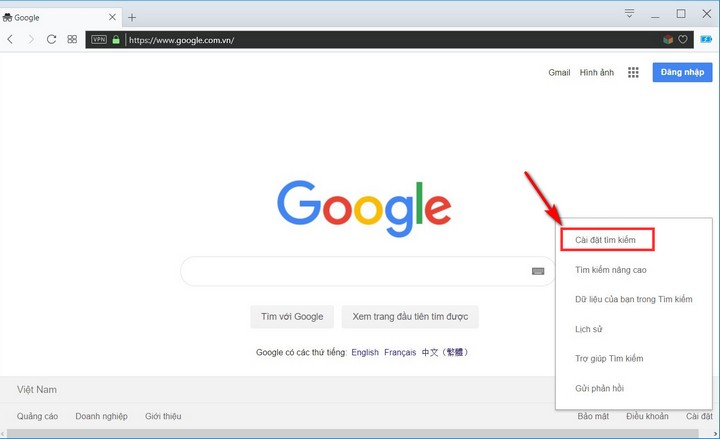This screenshot has height=439, width=720.
Task: Click the Tìm với Google button
Action: click(x=292, y=317)
